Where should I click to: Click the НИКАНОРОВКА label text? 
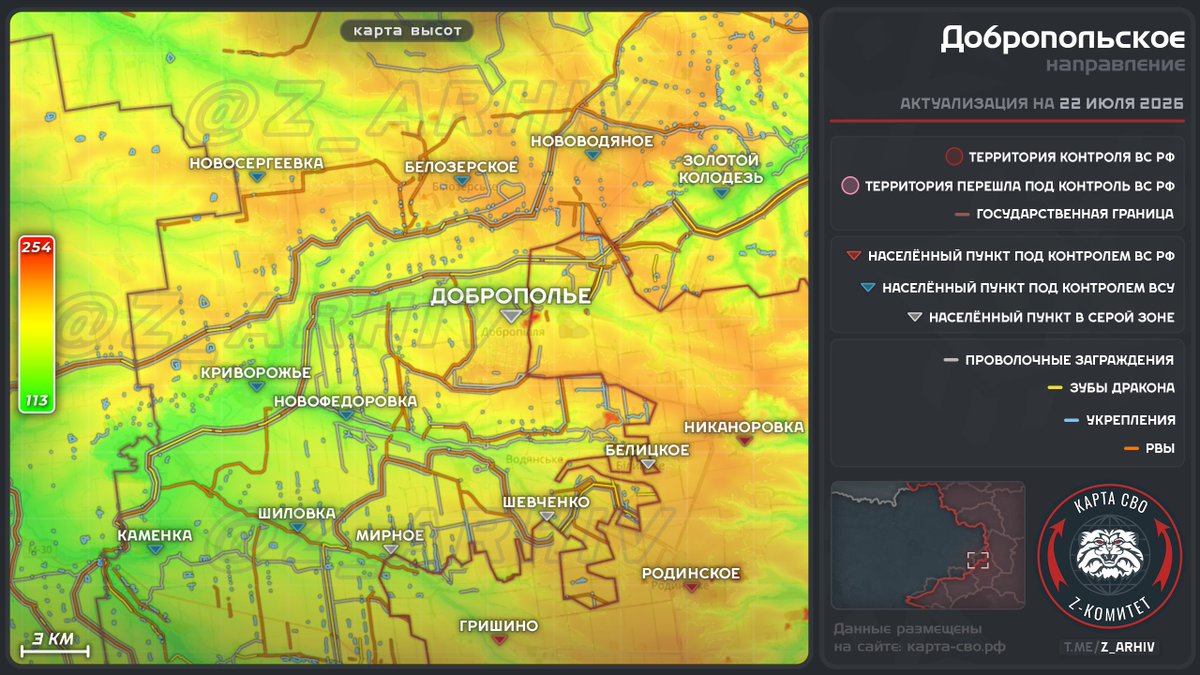point(744,427)
